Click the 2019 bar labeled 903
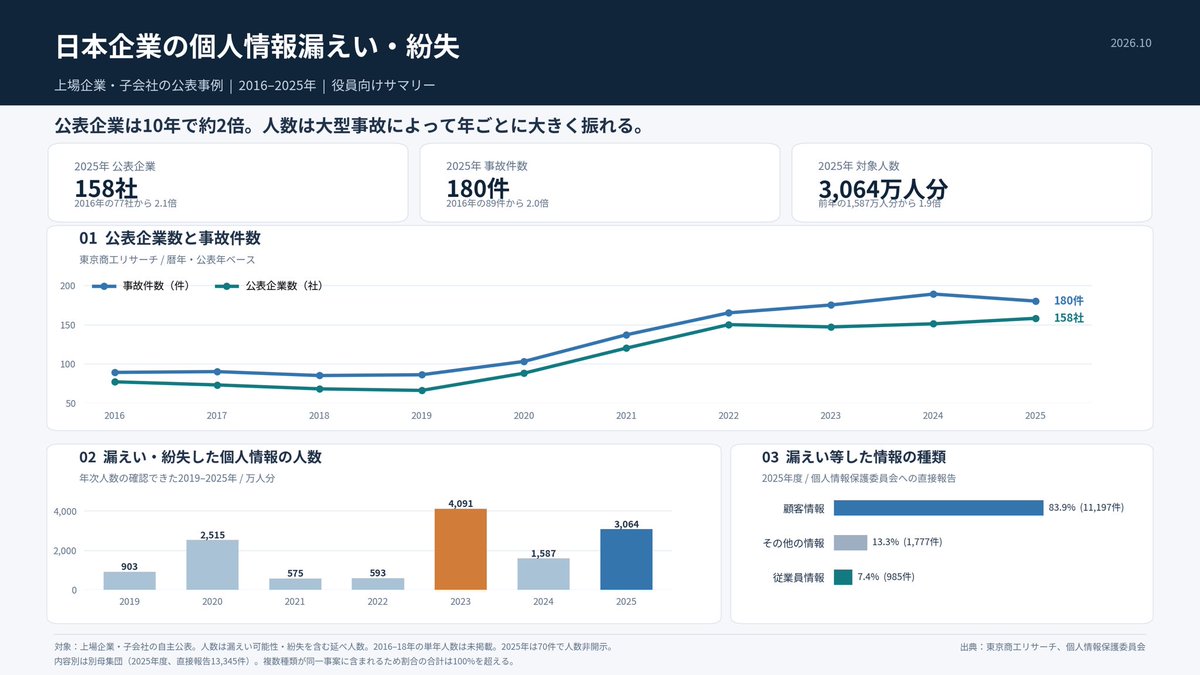This screenshot has width=1200, height=675. (129, 581)
